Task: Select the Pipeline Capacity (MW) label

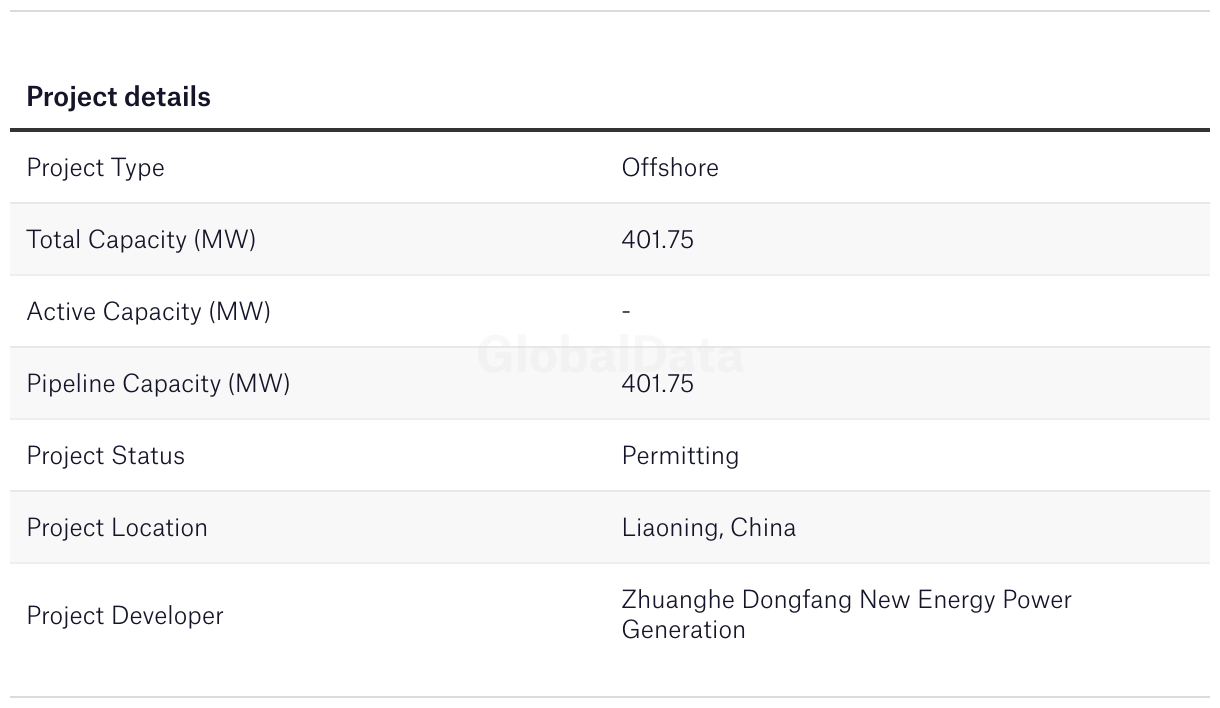Action: pos(158,384)
